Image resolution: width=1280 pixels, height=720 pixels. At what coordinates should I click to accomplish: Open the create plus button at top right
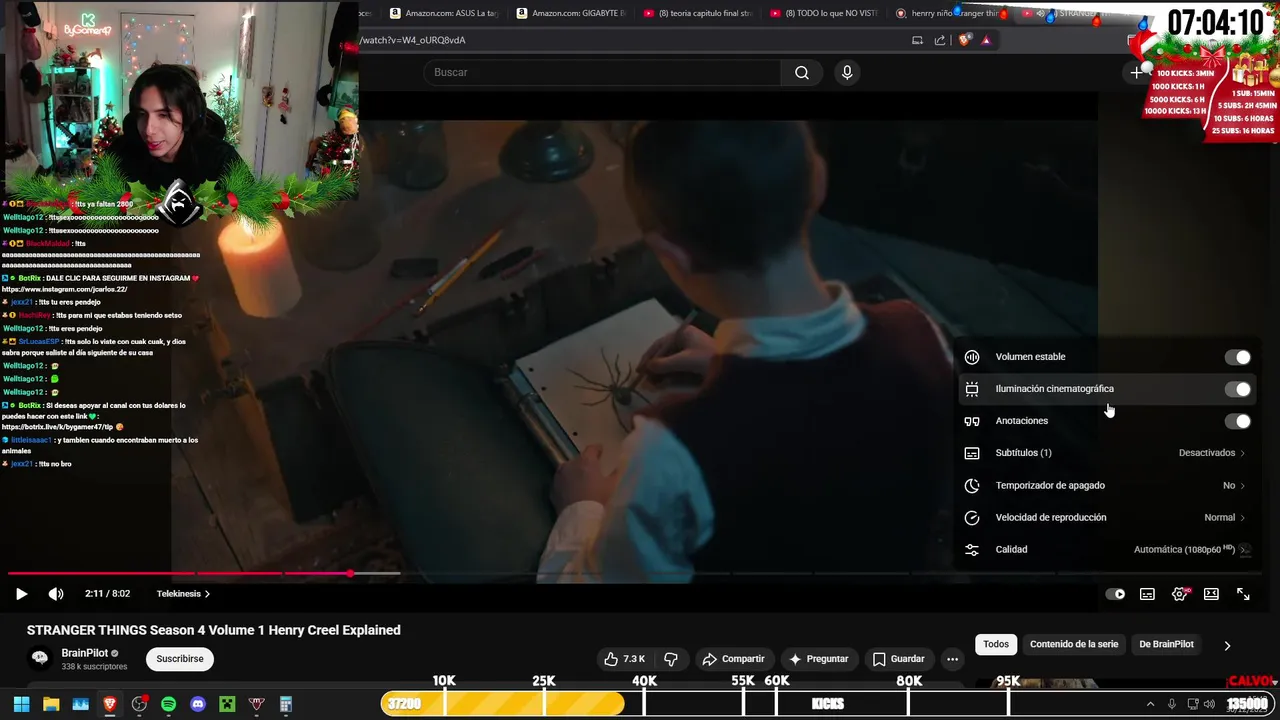(1136, 72)
